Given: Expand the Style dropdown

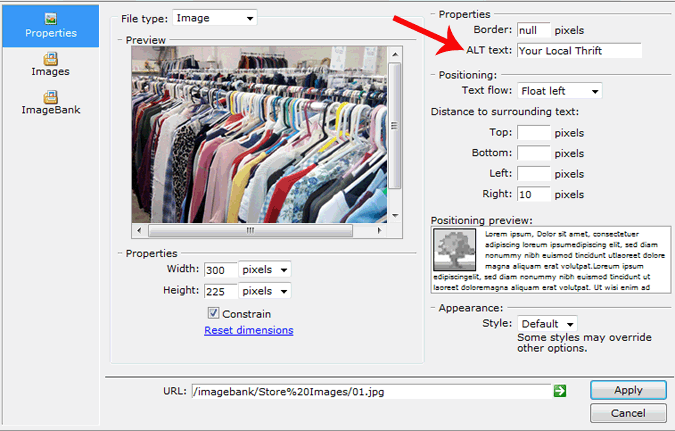Looking at the screenshot, I should [x=547, y=324].
